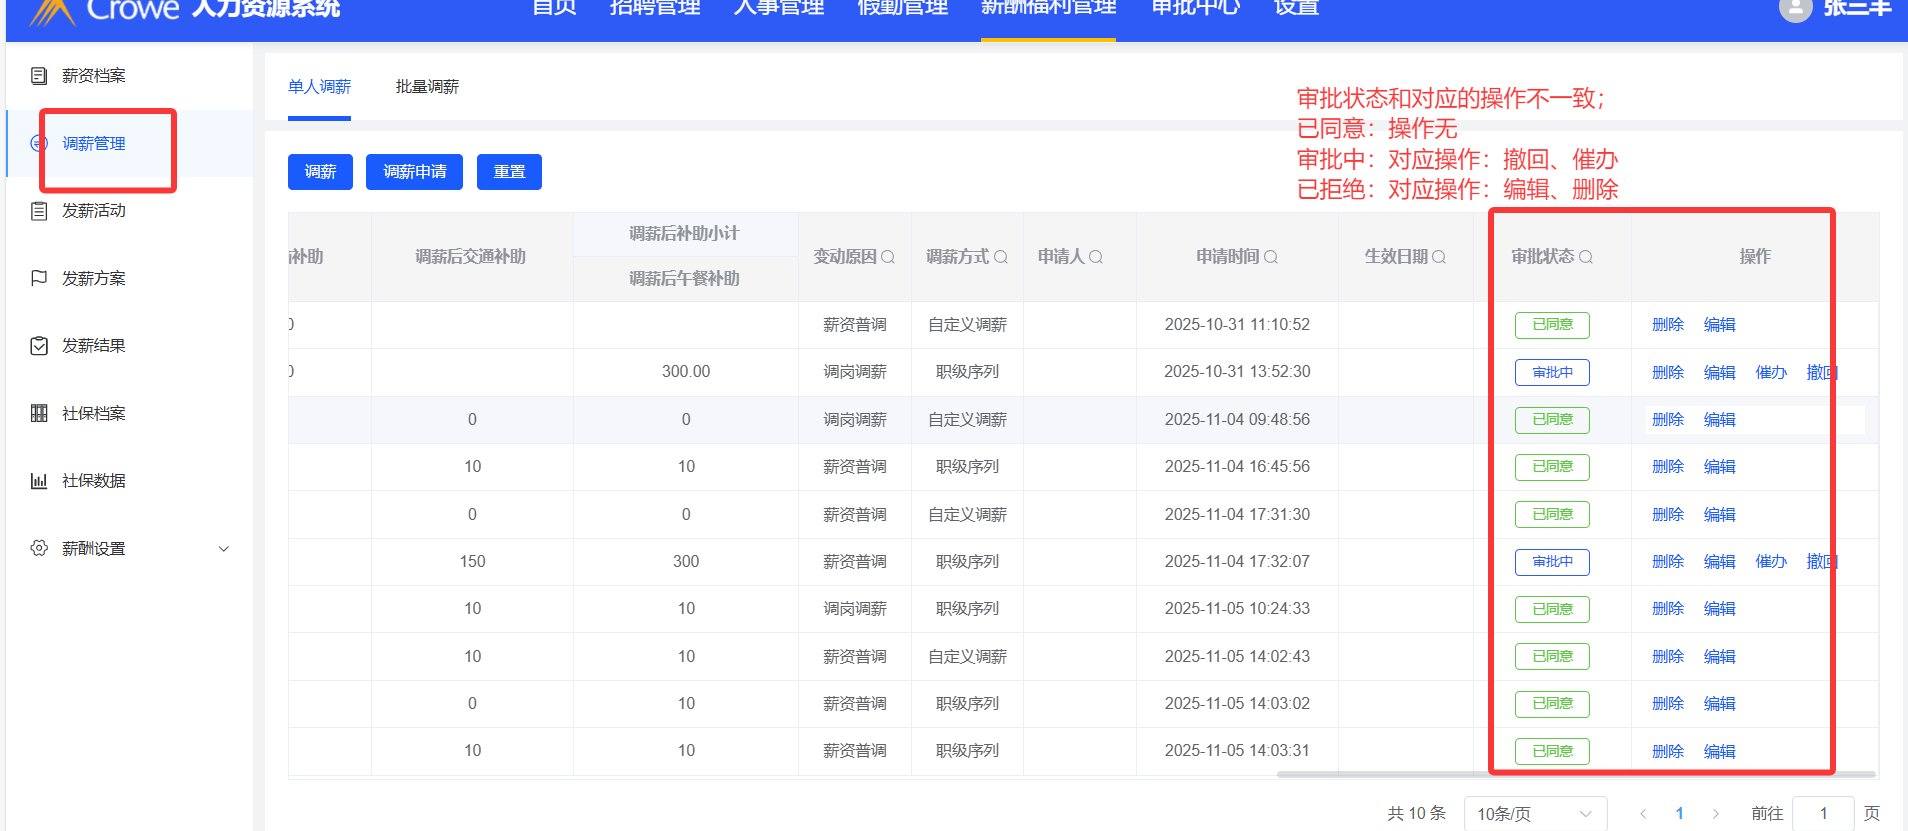Screen dimensions: 1908x831
Task: Click 催办 in the first 审批中 row
Action: [1771, 372]
